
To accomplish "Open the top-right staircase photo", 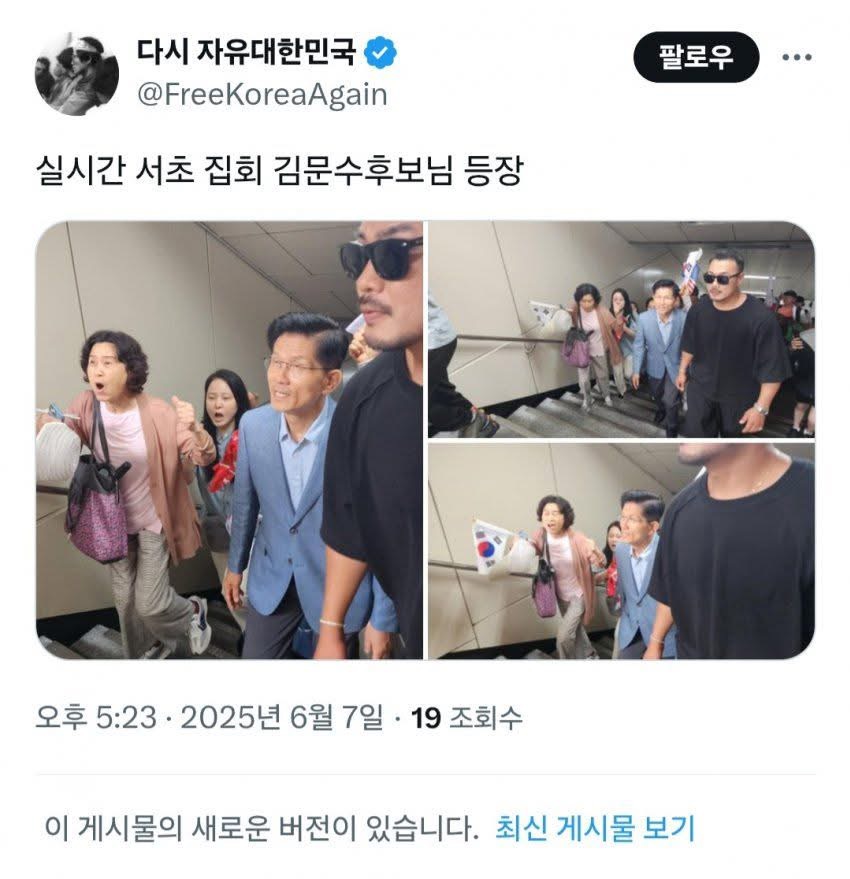I will 621,330.
